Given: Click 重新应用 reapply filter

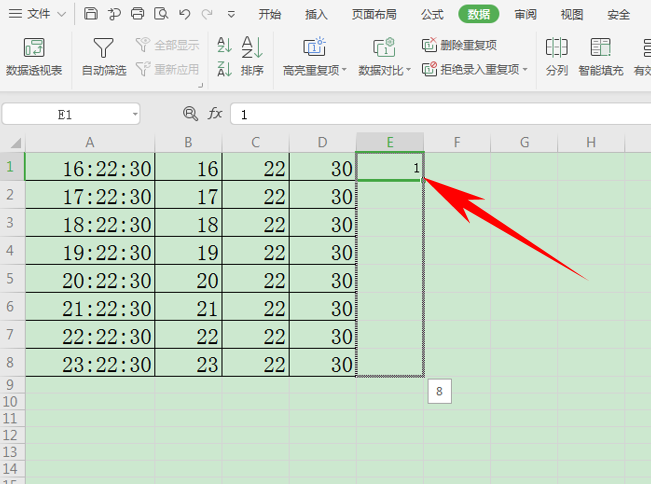Looking at the screenshot, I should point(168,69).
